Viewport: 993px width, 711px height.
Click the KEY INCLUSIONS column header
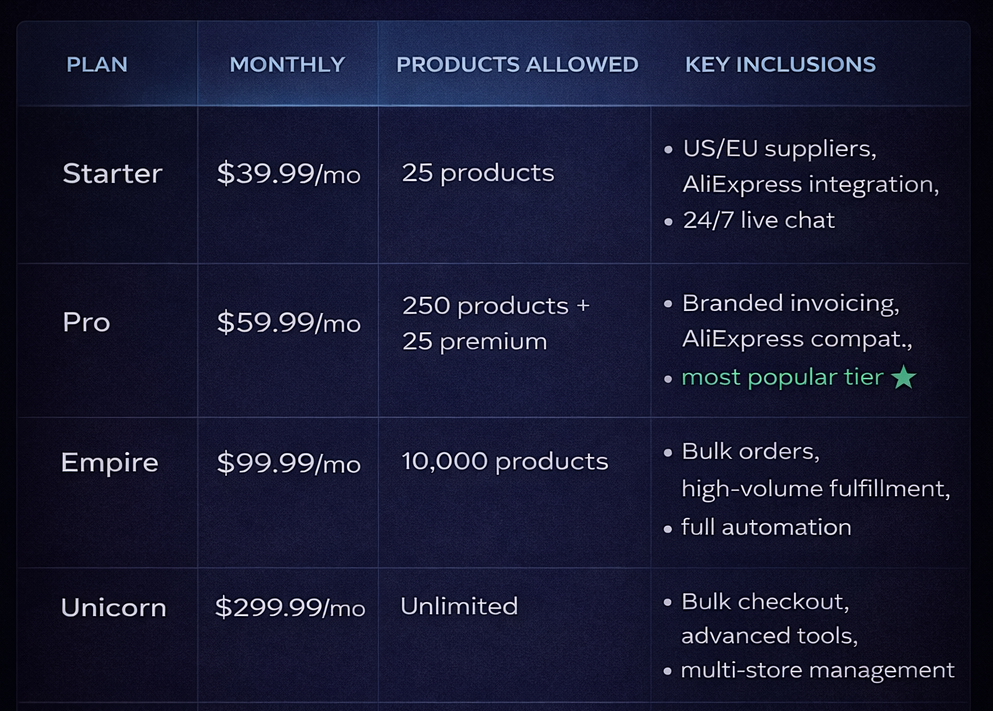coord(780,65)
